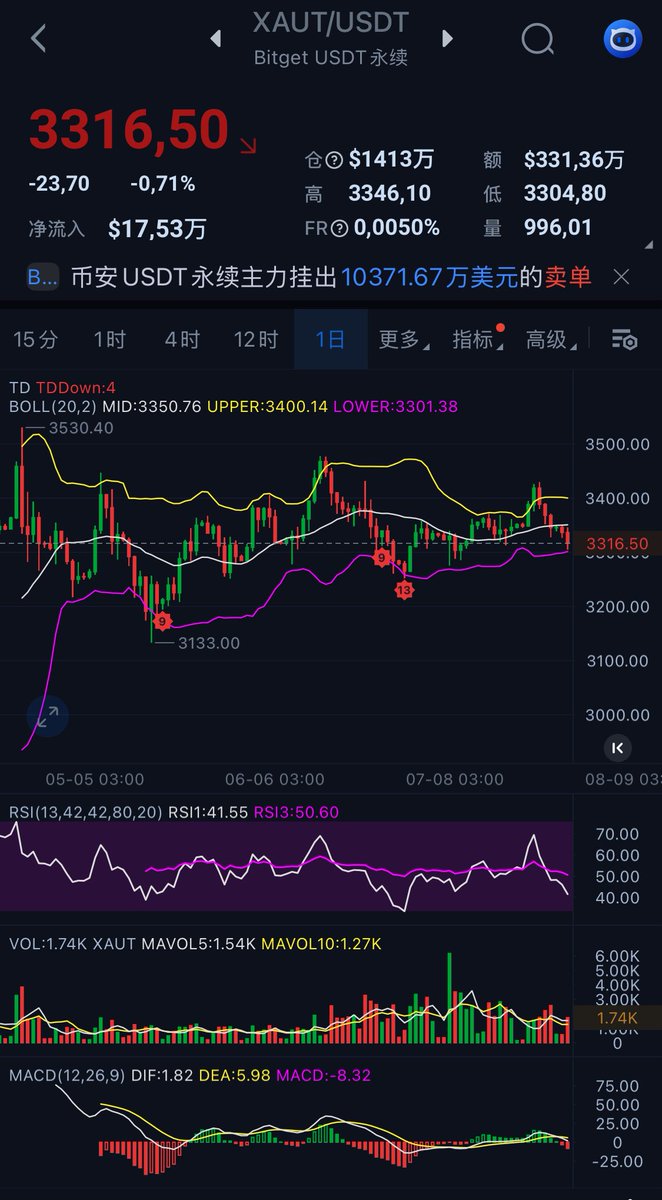Select the 1时 timeframe tab
Viewport: 662px width, 1200px height.
pos(109,340)
